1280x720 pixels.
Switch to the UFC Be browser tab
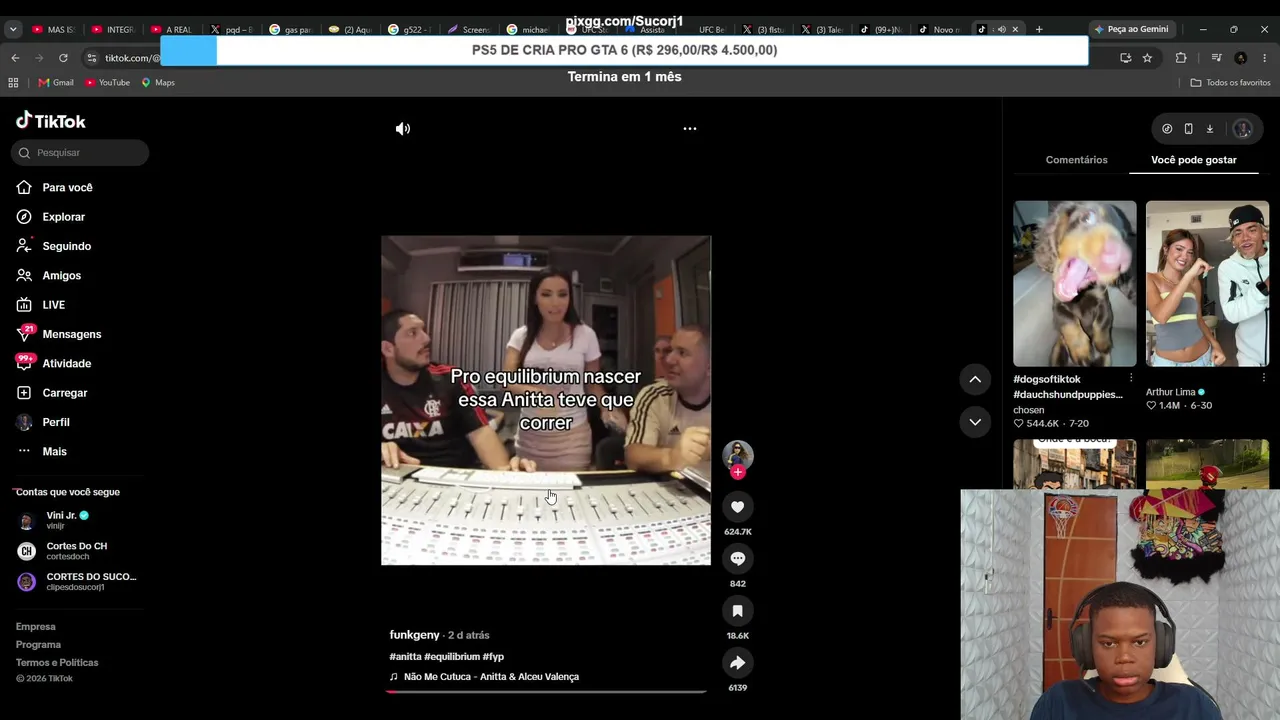point(711,29)
